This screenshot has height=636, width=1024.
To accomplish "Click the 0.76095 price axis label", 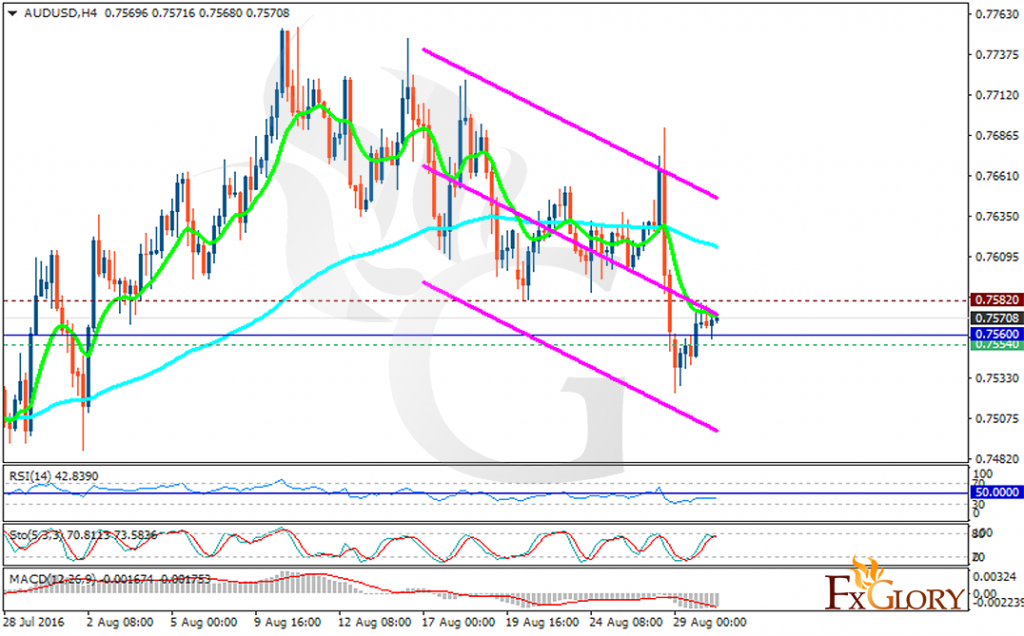I will point(997,257).
